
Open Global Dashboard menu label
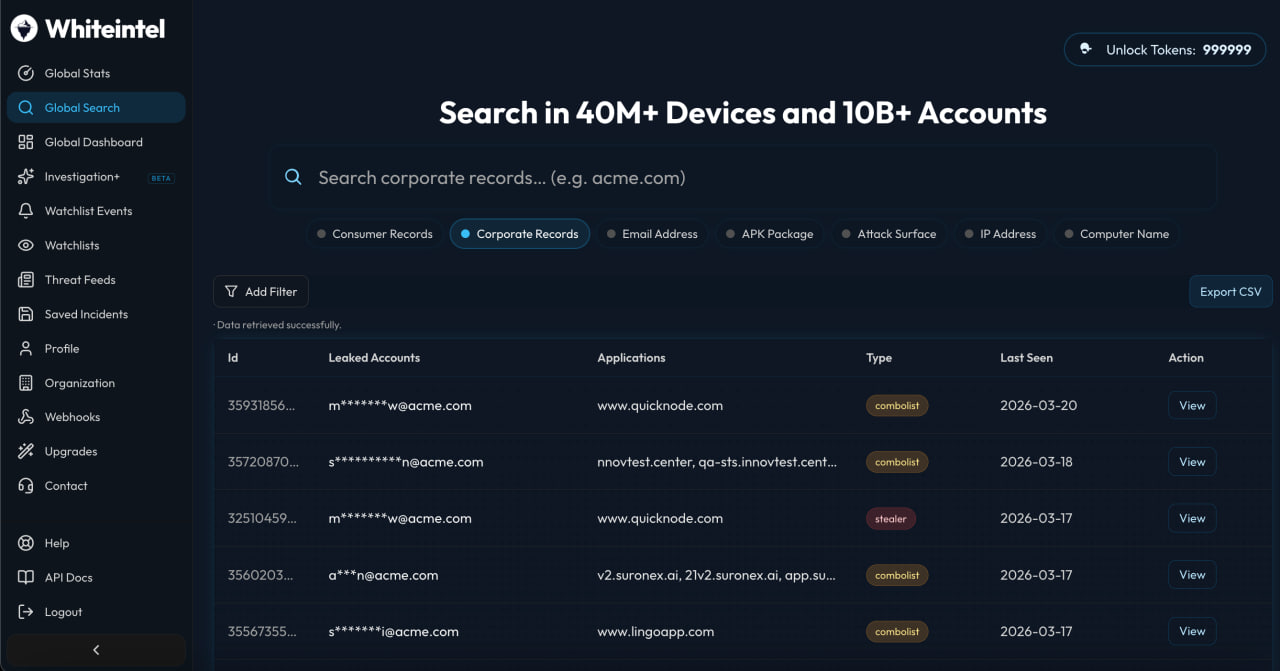[94, 142]
